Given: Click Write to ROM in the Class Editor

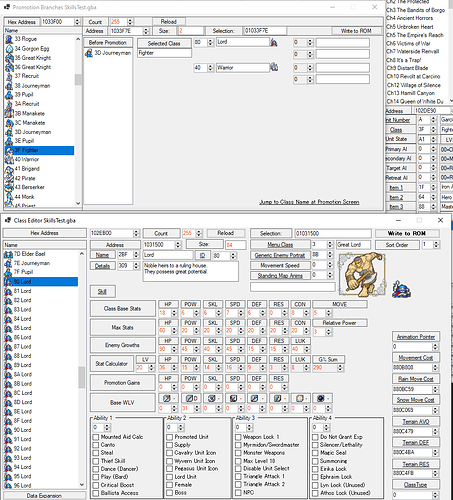Looking at the screenshot, I should tap(407, 233).
